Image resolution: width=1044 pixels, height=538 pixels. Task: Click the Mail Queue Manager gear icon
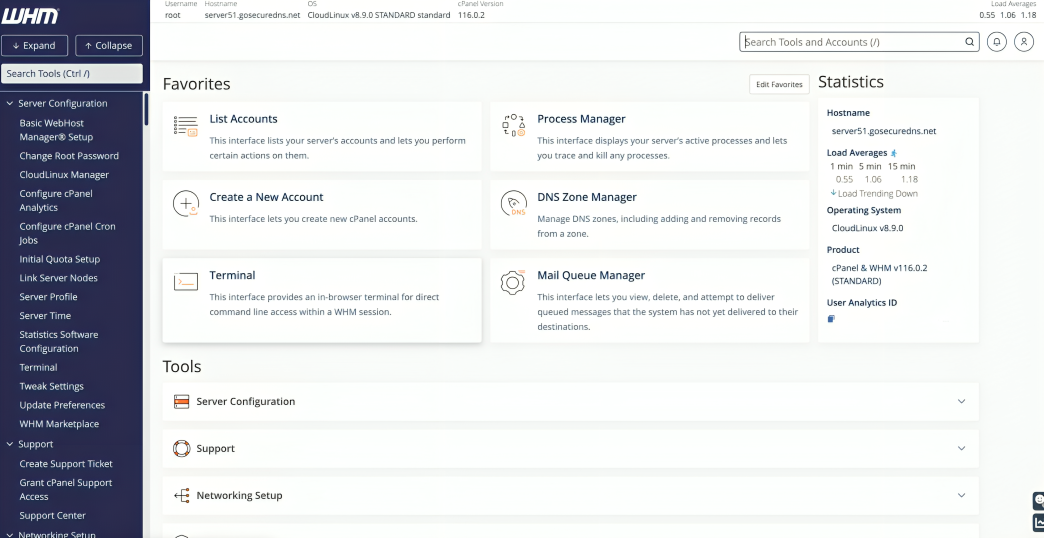pyautogui.click(x=513, y=282)
